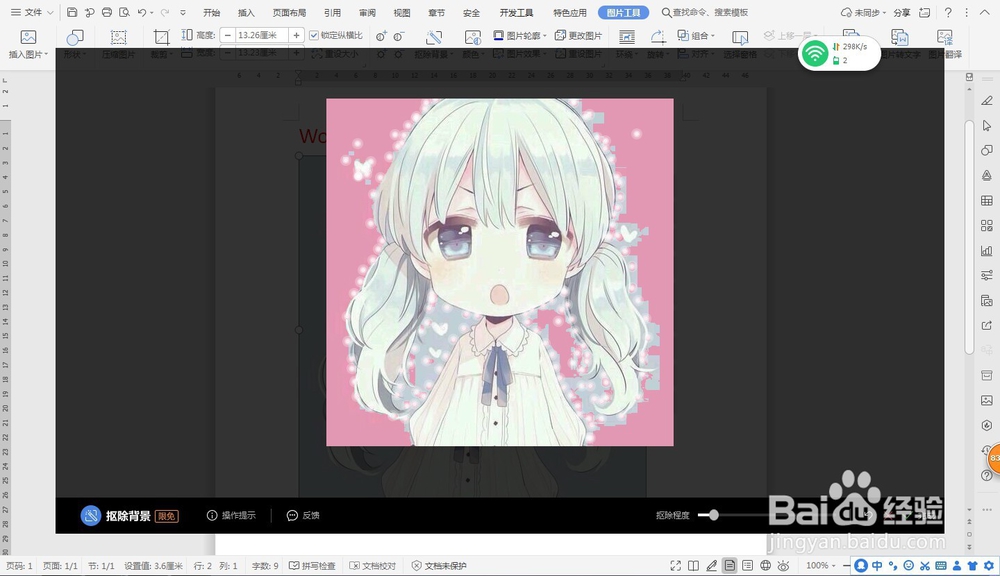This screenshot has height=576, width=1000.
Task: Click the fullscreen icon in status bar
Action: pos(675,565)
